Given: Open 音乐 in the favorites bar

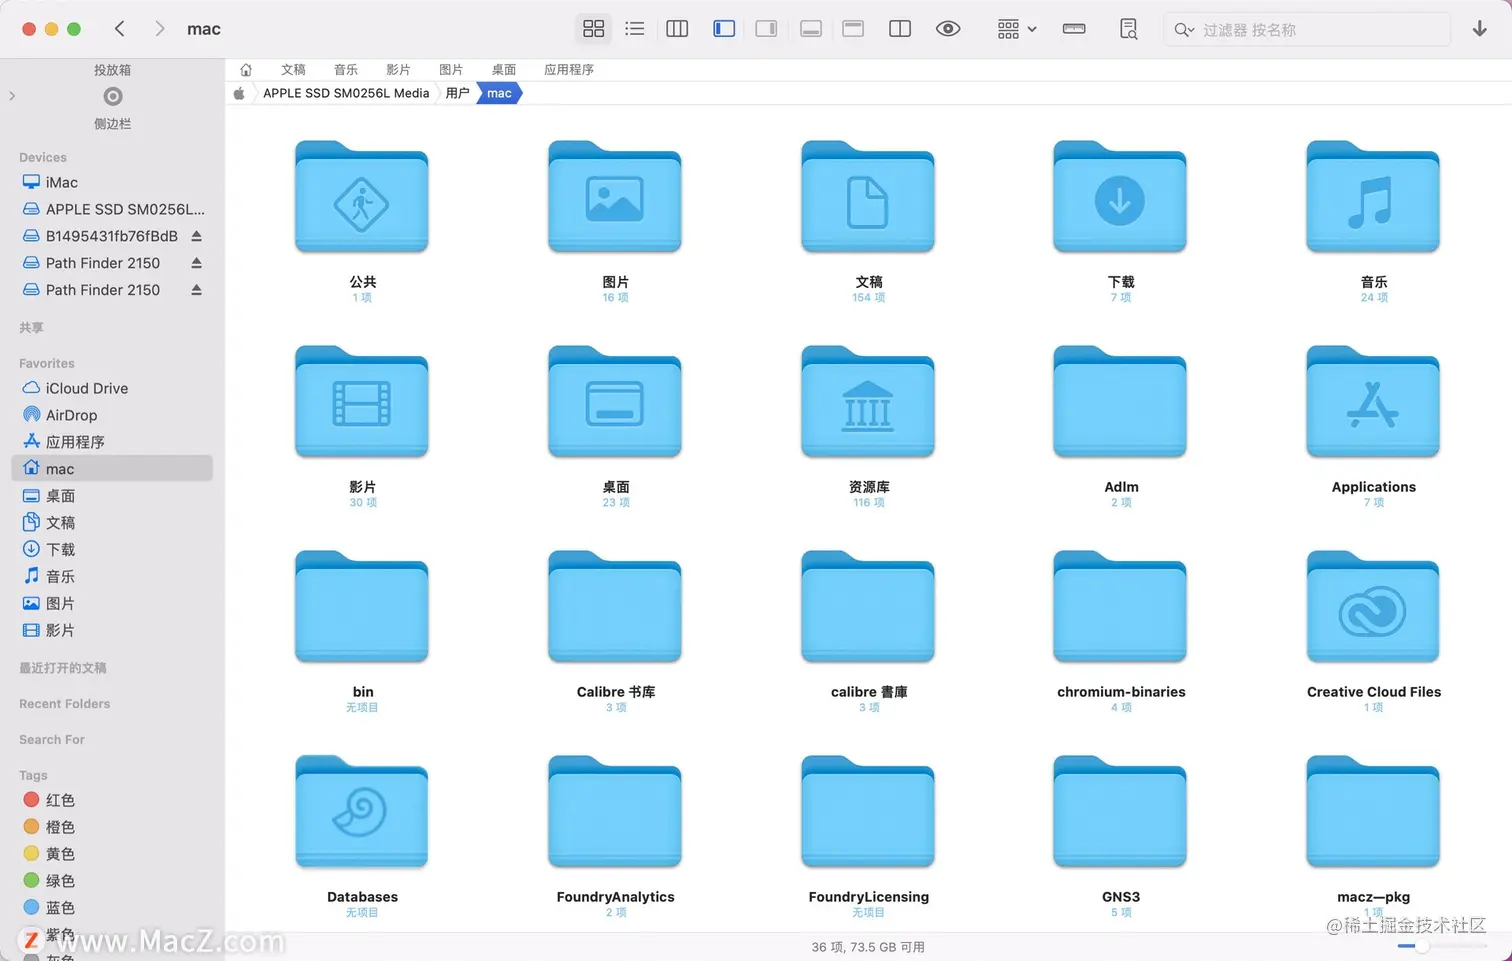Looking at the screenshot, I should (x=346, y=70).
